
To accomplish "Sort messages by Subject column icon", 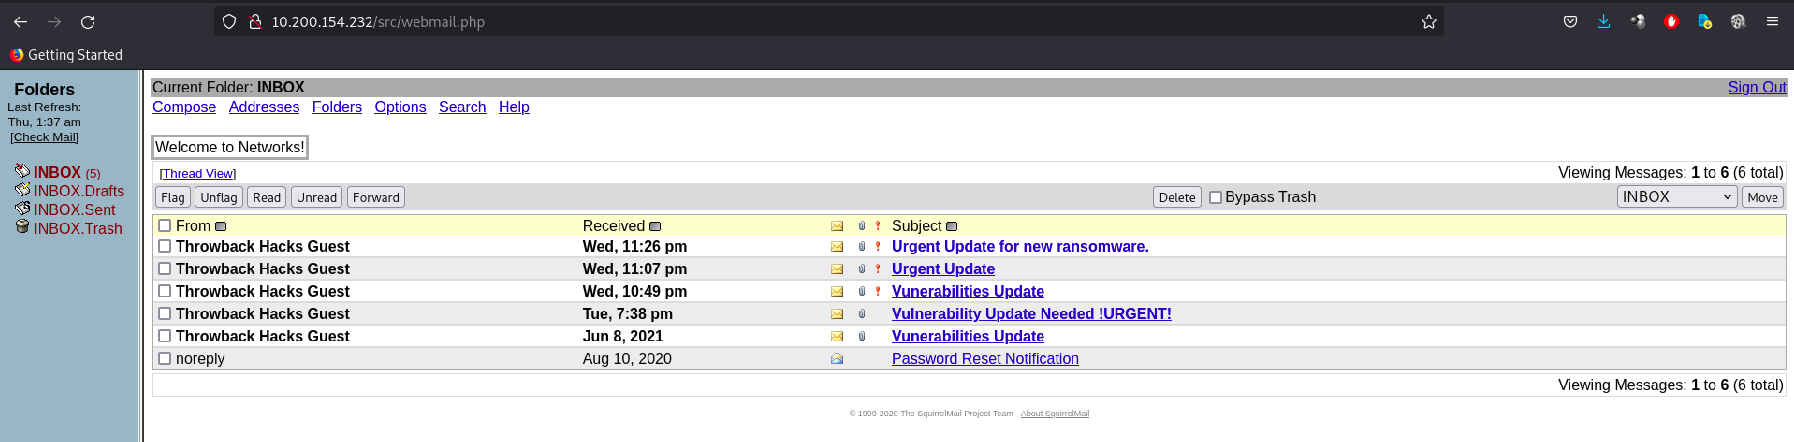I will [951, 227].
